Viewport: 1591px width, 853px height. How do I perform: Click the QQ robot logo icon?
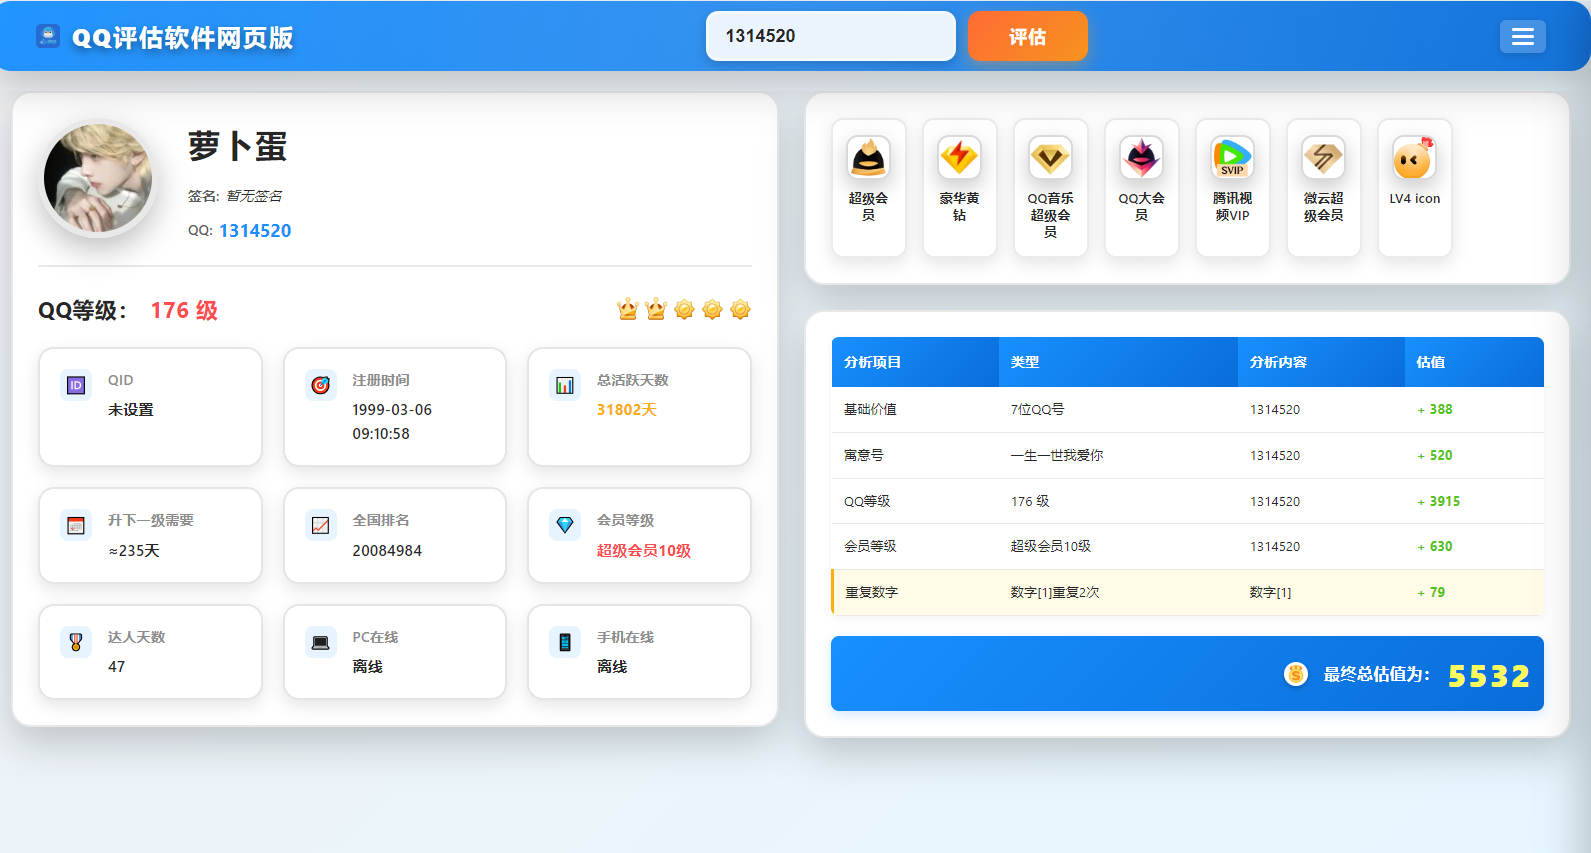(x=48, y=37)
